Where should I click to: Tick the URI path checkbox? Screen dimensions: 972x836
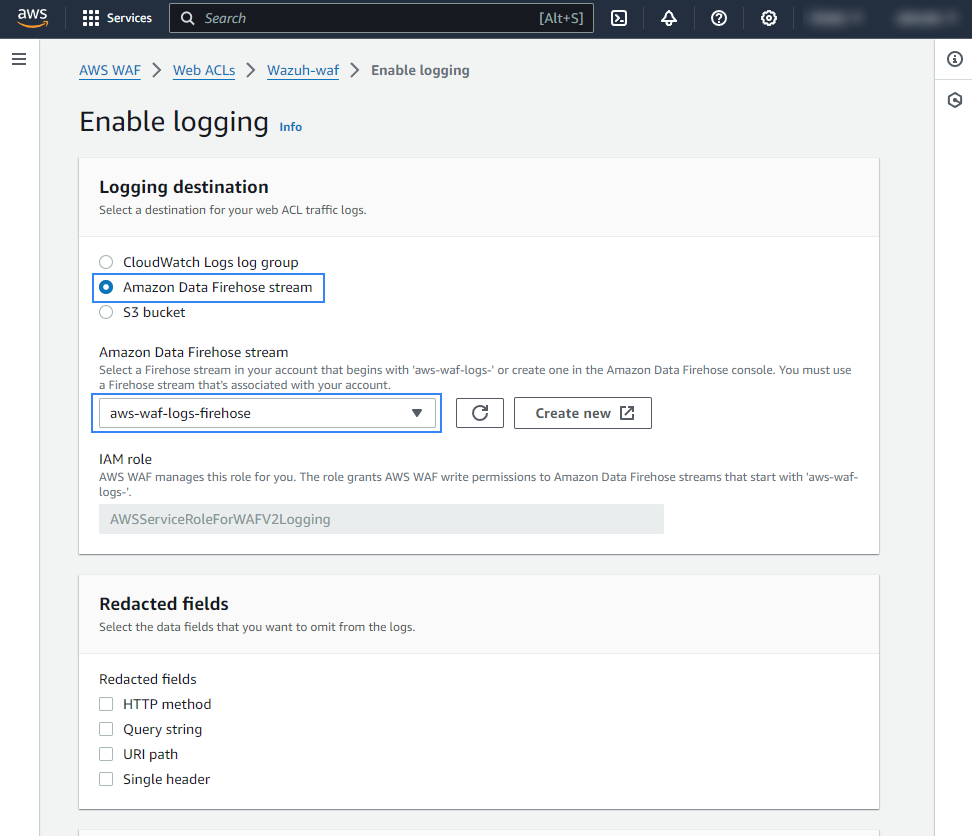tap(106, 754)
